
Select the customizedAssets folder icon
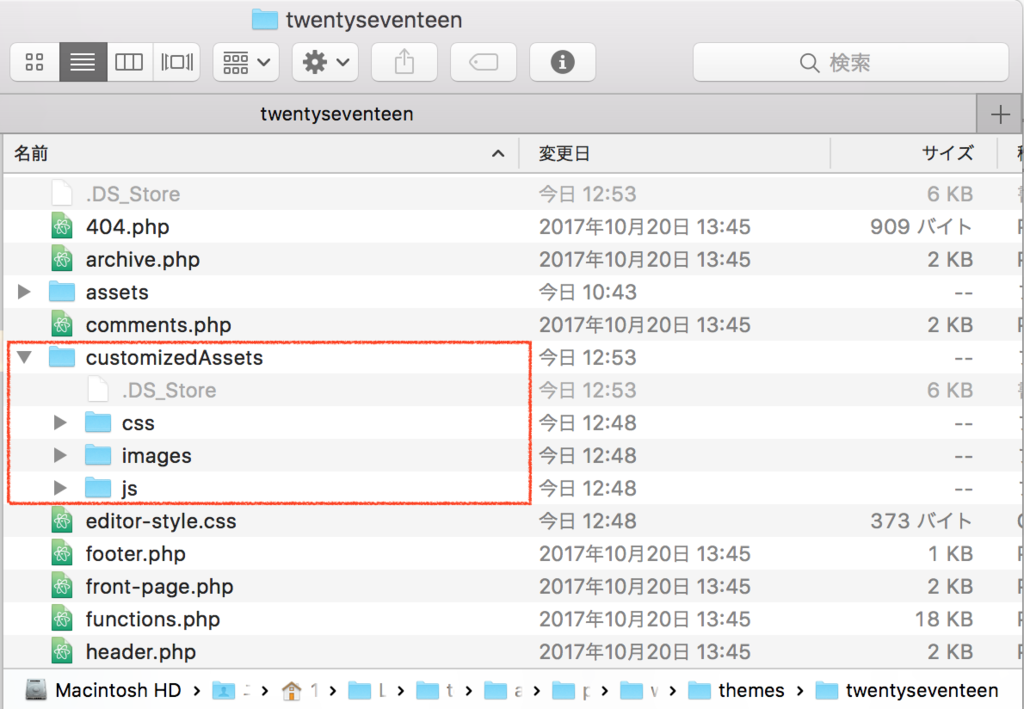point(62,357)
